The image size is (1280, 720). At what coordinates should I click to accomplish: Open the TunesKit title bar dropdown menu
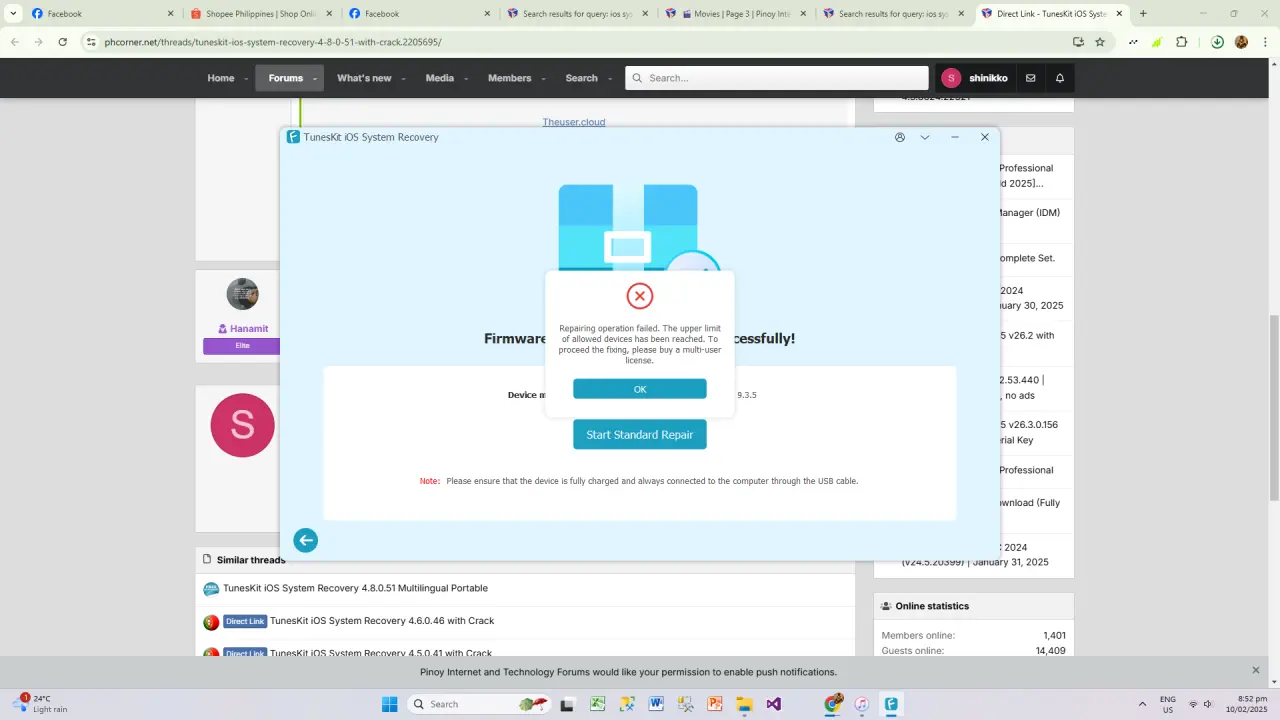pos(925,137)
